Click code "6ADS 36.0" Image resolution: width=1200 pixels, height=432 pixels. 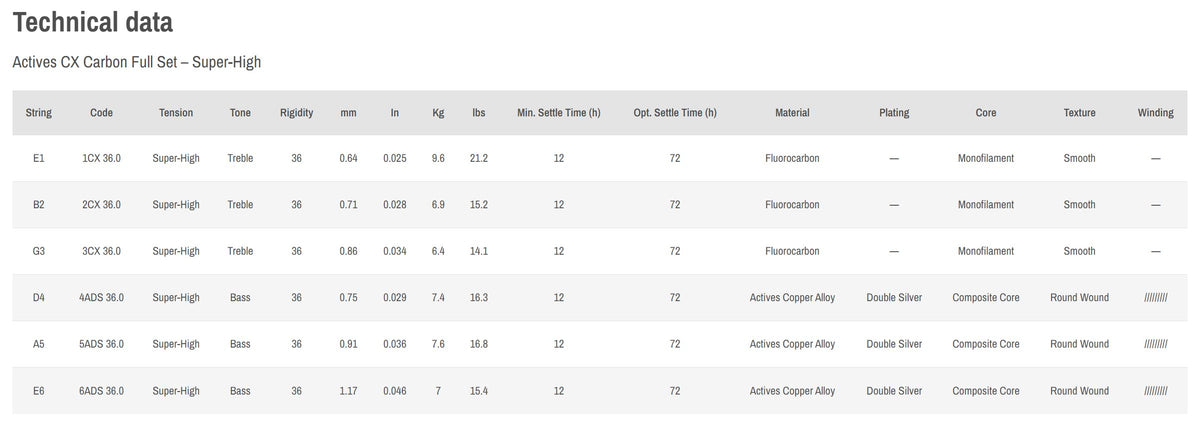(101, 391)
